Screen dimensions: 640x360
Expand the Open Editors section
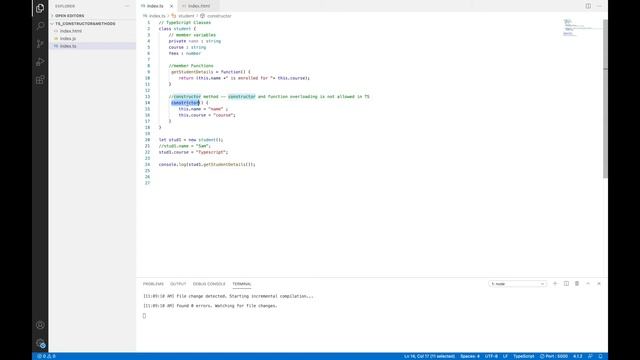pos(69,16)
